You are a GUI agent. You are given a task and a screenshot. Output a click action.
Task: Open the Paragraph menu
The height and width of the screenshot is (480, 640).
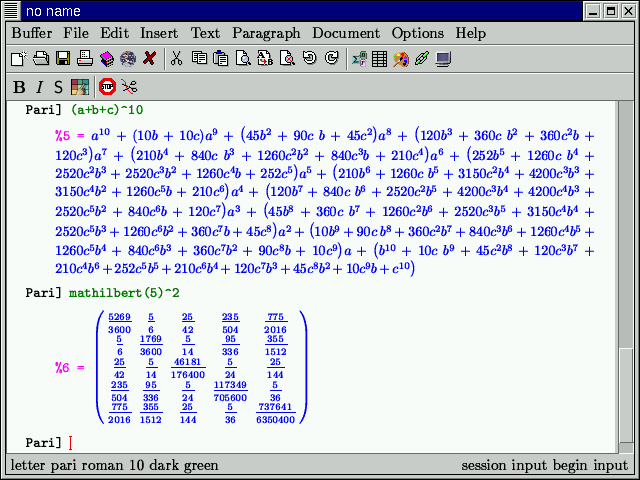click(x=266, y=33)
